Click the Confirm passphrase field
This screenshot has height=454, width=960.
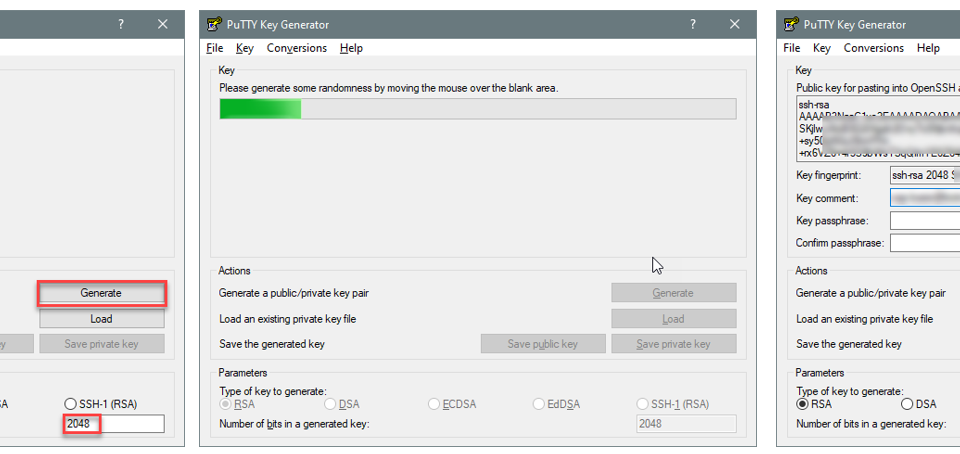click(924, 243)
